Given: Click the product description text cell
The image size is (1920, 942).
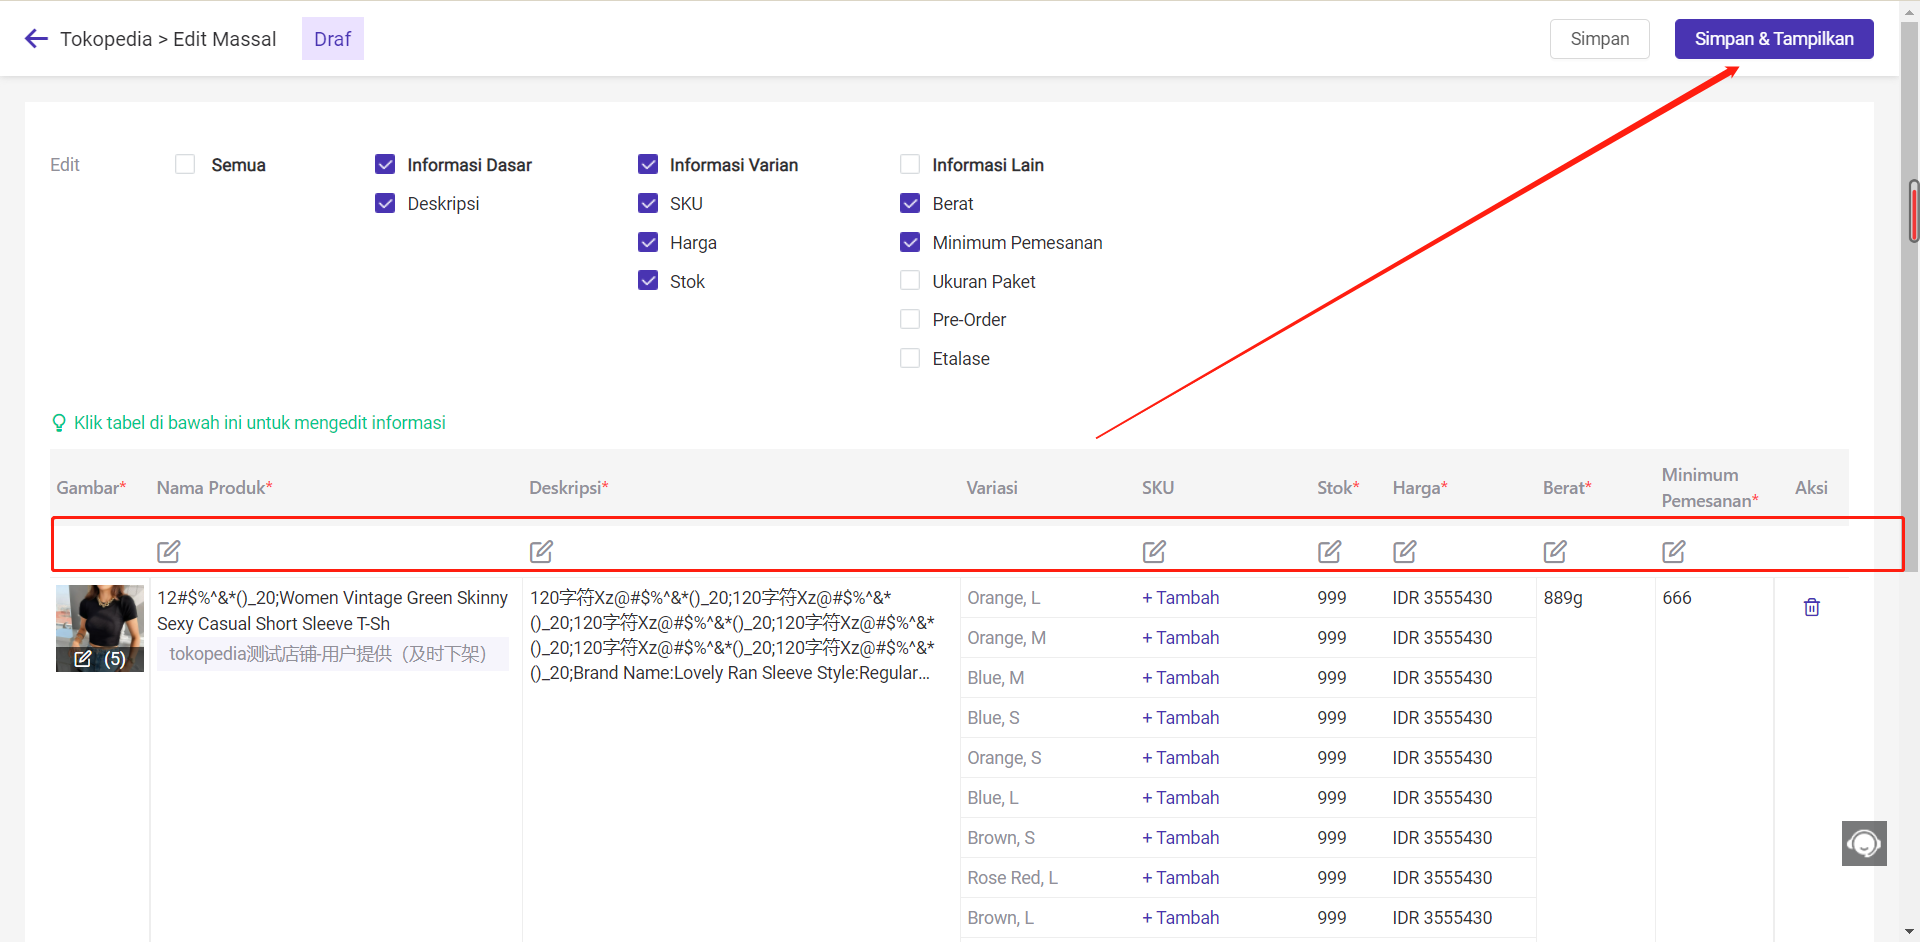Looking at the screenshot, I should 732,636.
